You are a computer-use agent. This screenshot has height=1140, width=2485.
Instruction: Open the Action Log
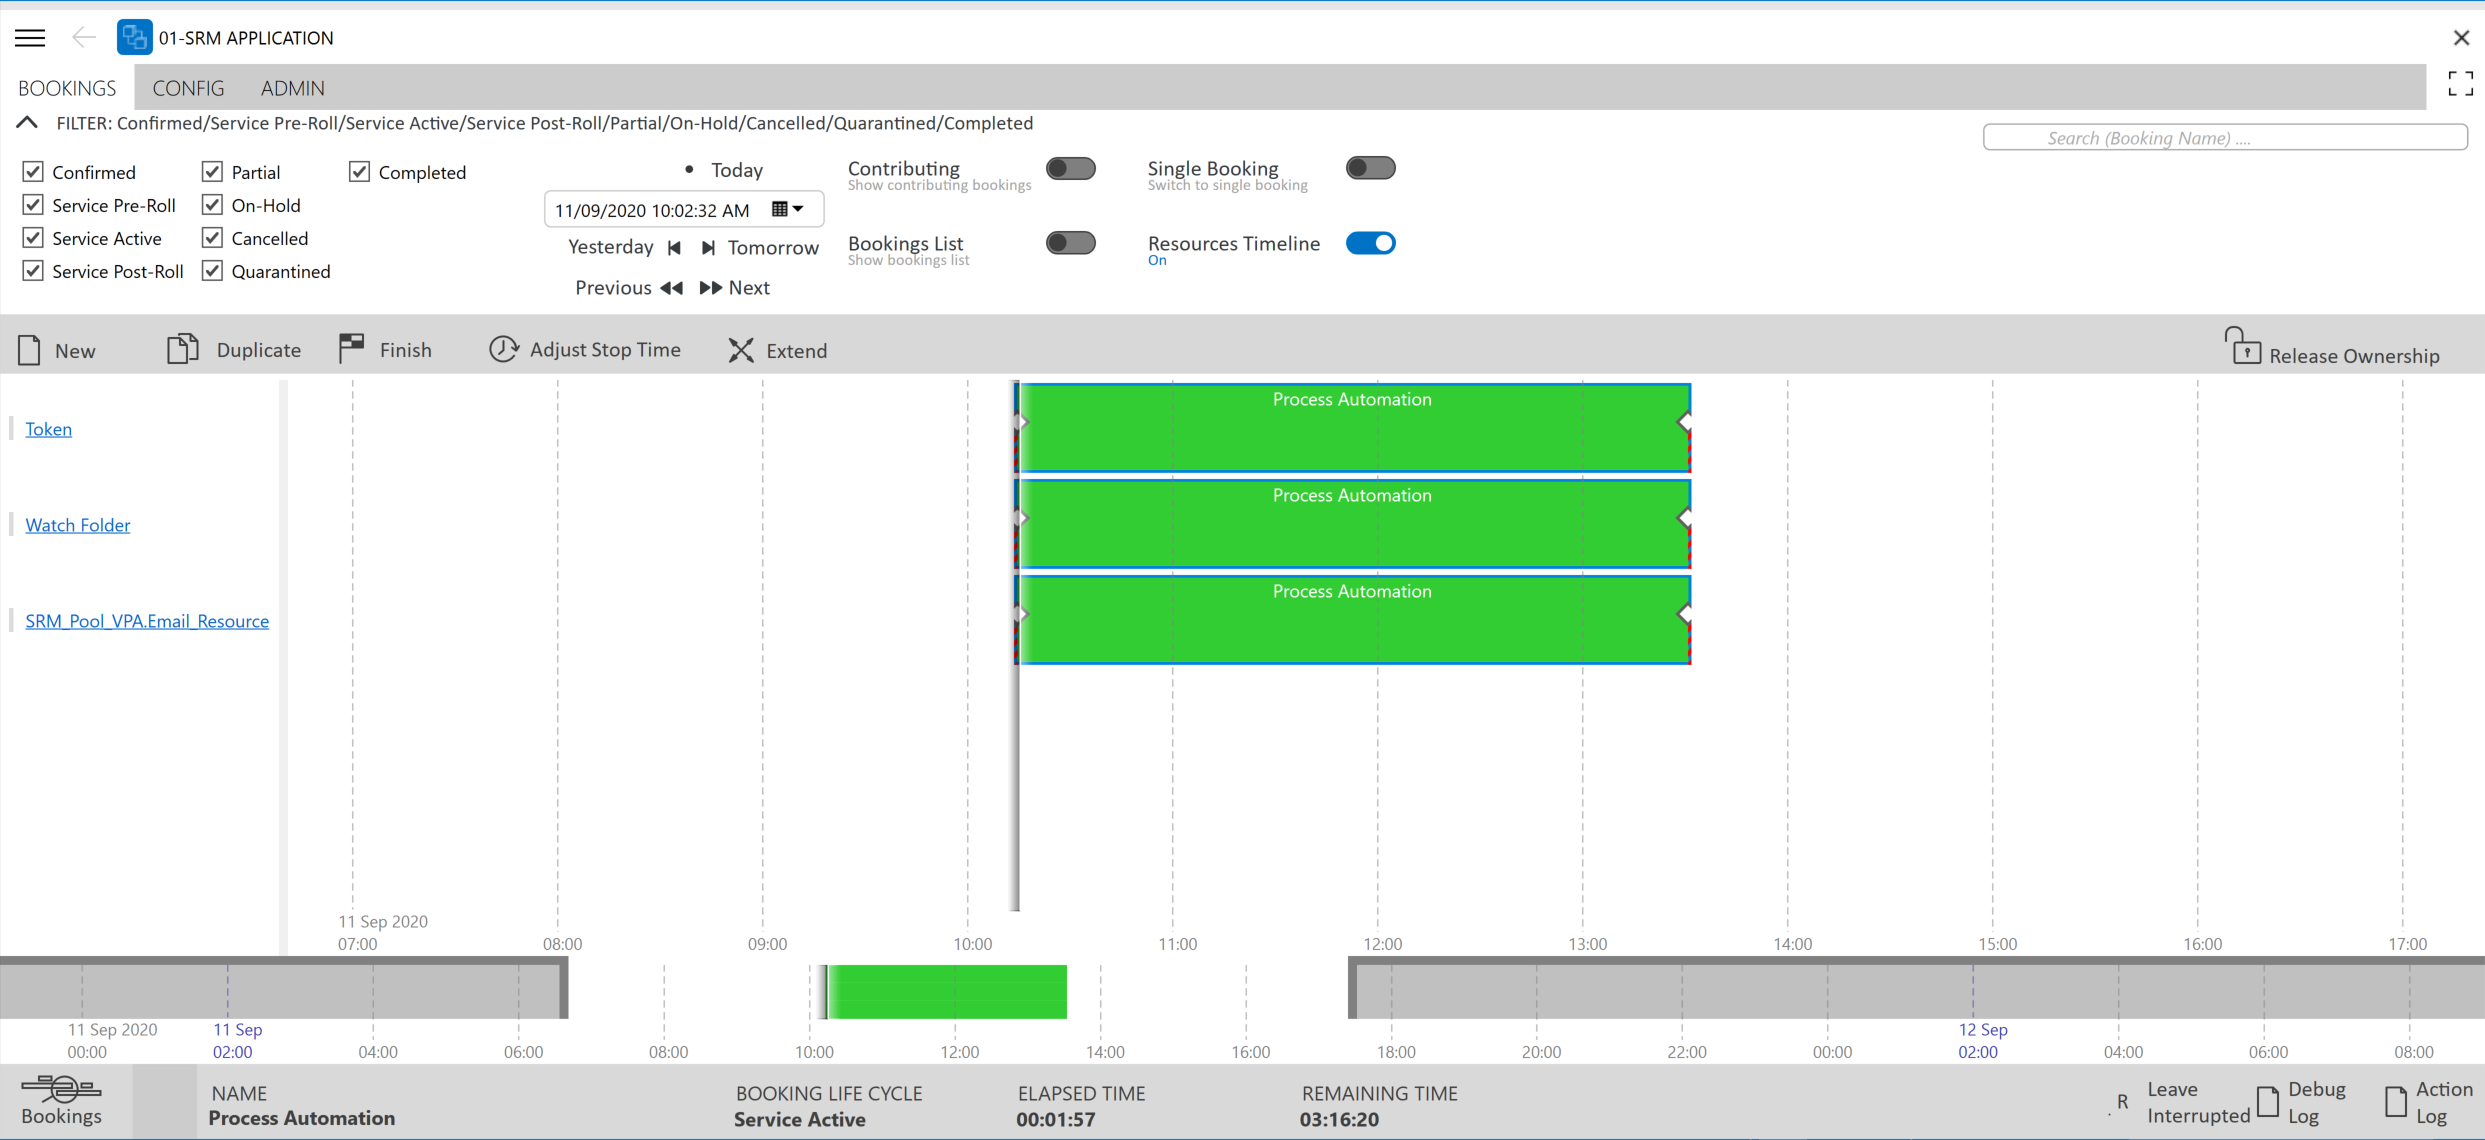click(x=2397, y=1101)
